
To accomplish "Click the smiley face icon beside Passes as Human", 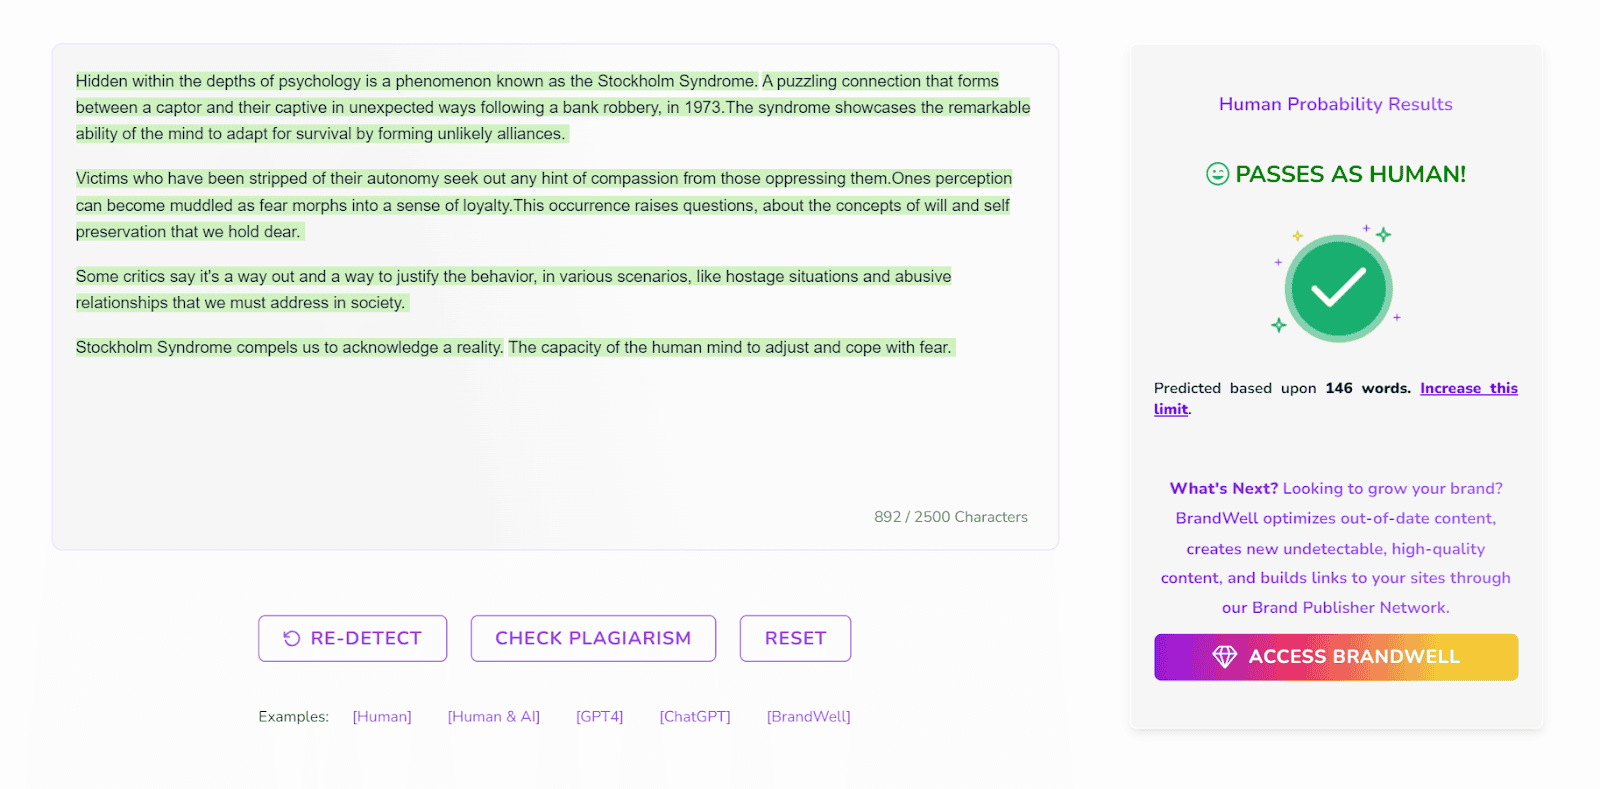I will pos(1217,174).
